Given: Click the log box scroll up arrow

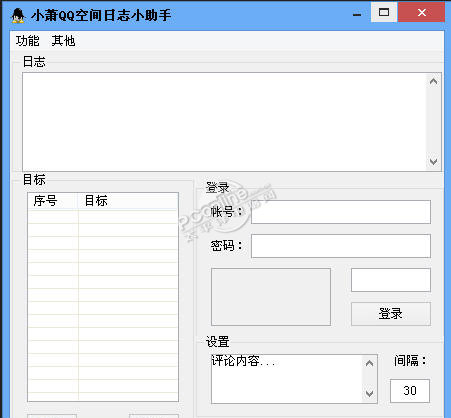Looking at the screenshot, I should pos(433,81).
